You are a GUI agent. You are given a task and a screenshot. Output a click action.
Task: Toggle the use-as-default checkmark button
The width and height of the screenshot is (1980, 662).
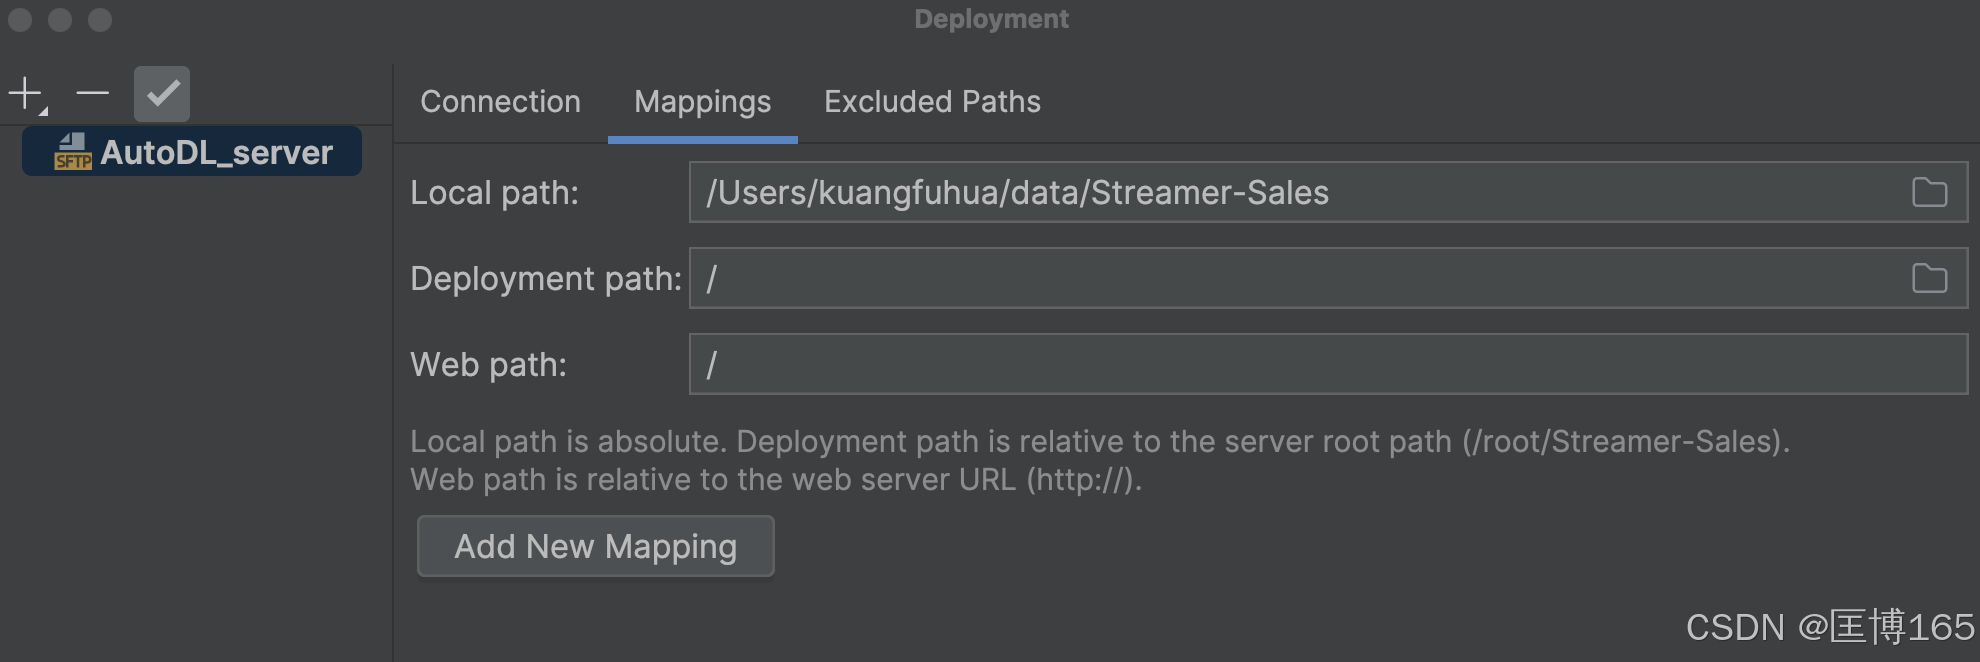[162, 94]
